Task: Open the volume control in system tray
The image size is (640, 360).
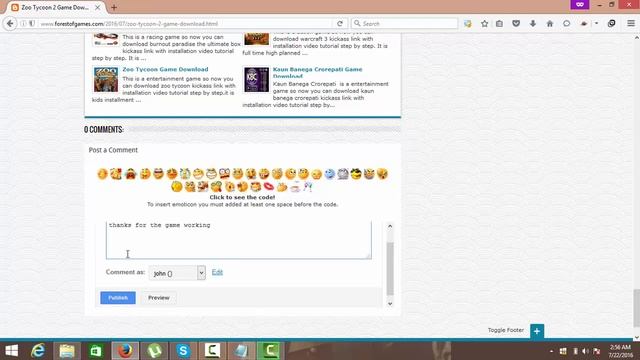Action: coord(585,351)
